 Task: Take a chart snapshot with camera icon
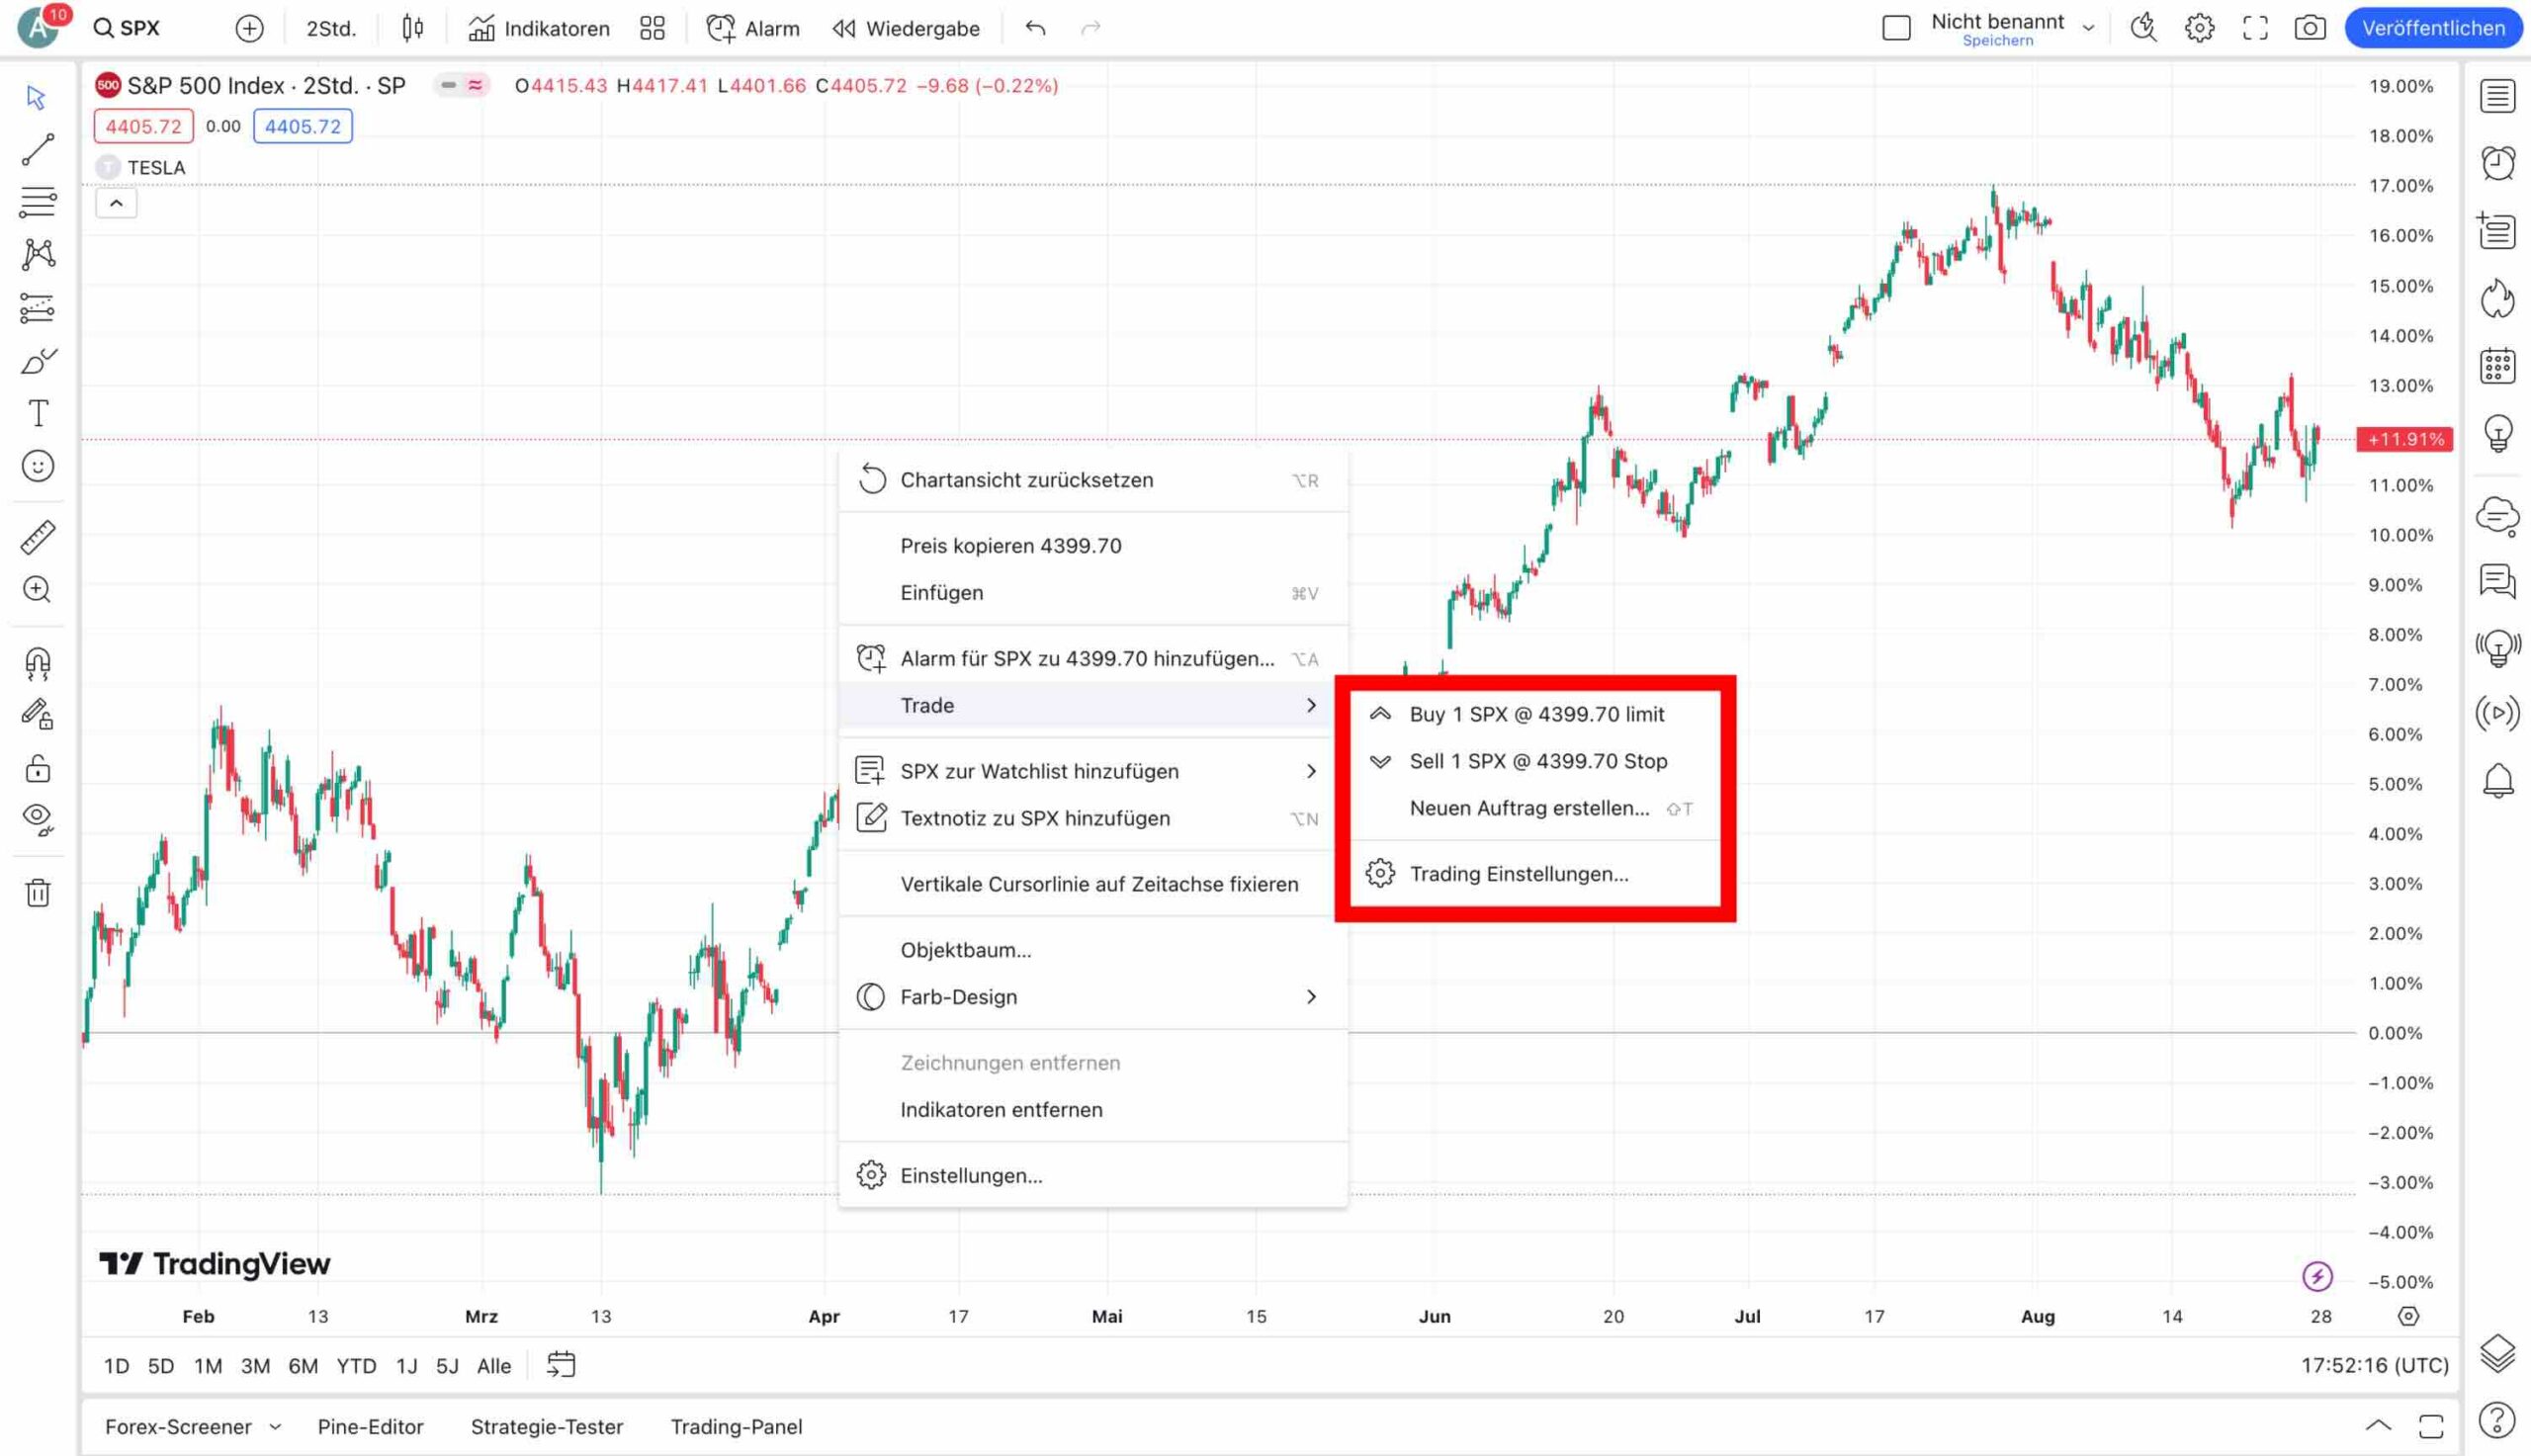[x=2309, y=28]
